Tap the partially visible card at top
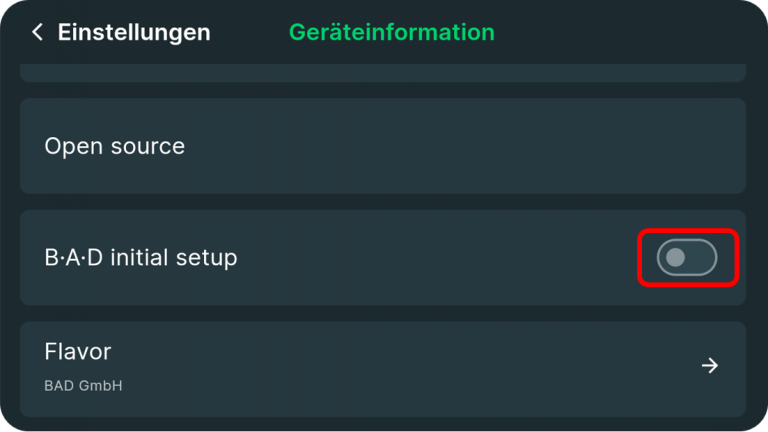The height and width of the screenshot is (432, 768). coord(382,73)
